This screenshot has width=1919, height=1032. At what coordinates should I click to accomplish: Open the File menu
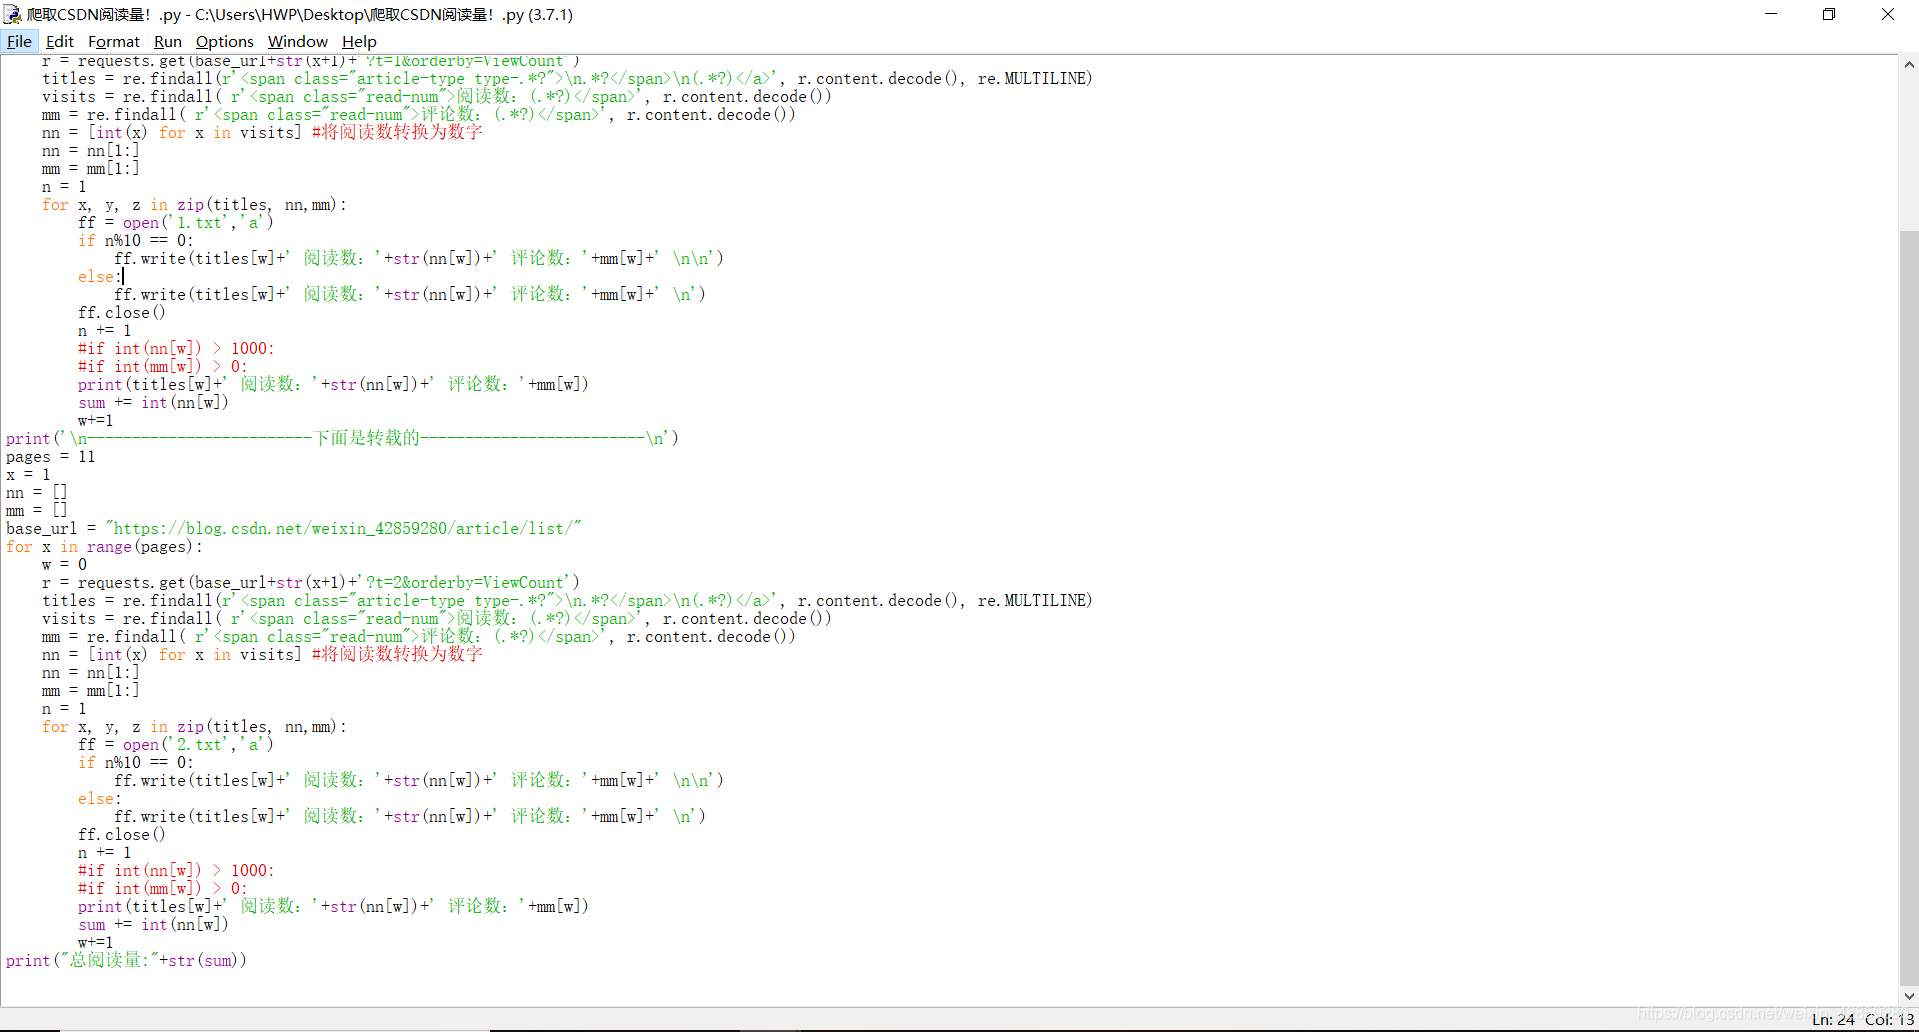coord(19,41)
